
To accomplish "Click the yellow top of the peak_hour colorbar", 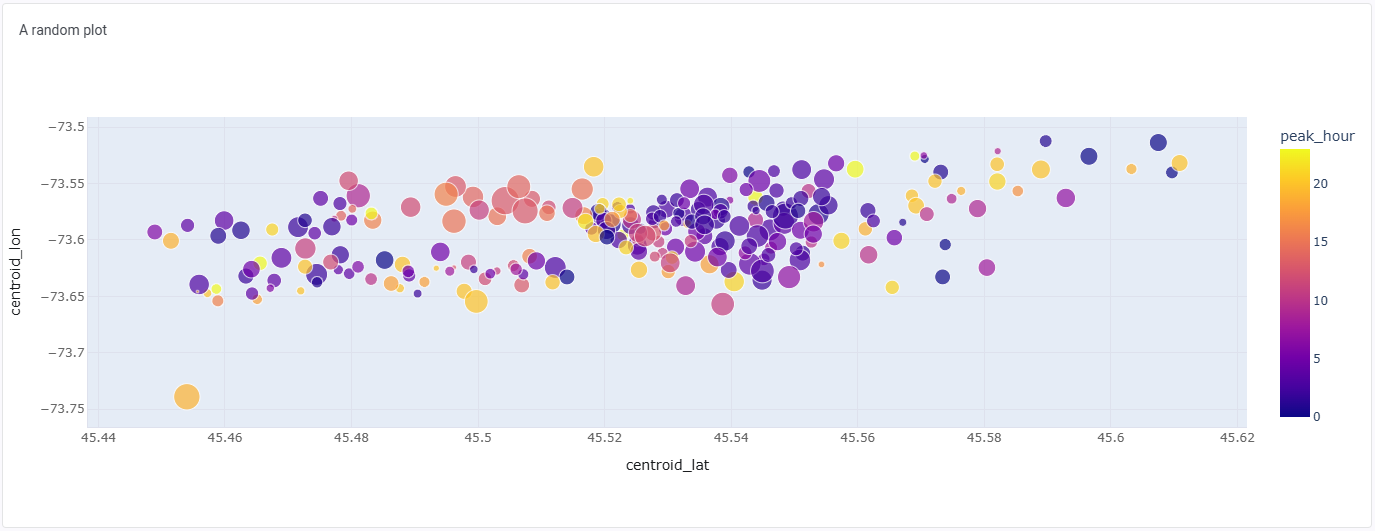I will tap(1294, 153).
